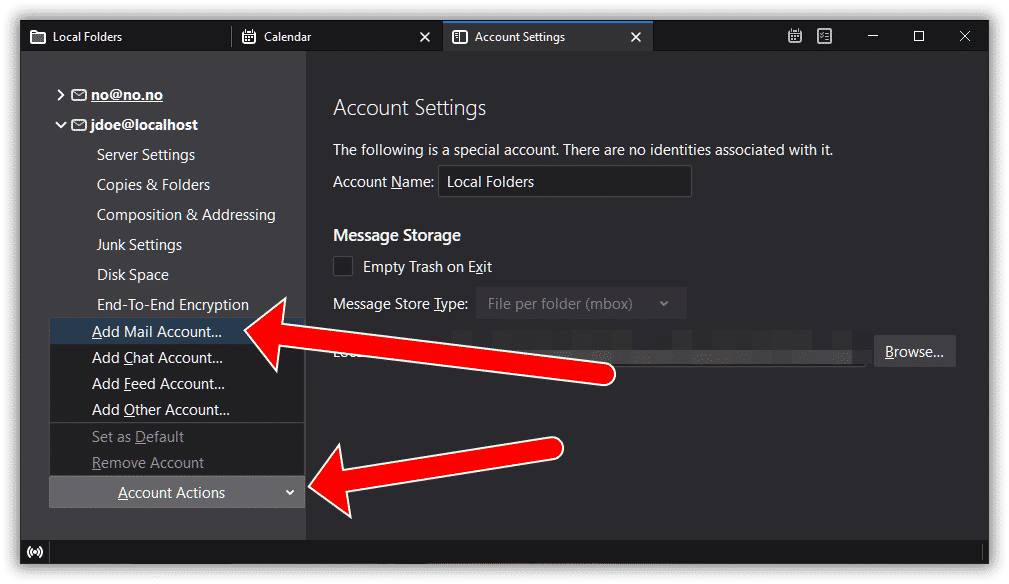
Task: Click the Browse button
Action: point(914,351)
